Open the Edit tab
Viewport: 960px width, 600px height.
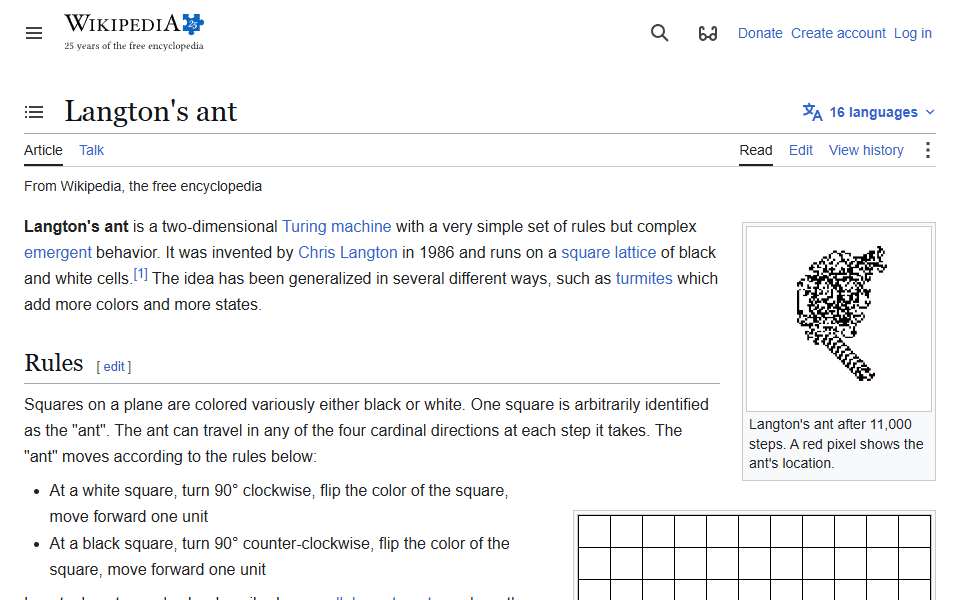(x=800, y=151)
